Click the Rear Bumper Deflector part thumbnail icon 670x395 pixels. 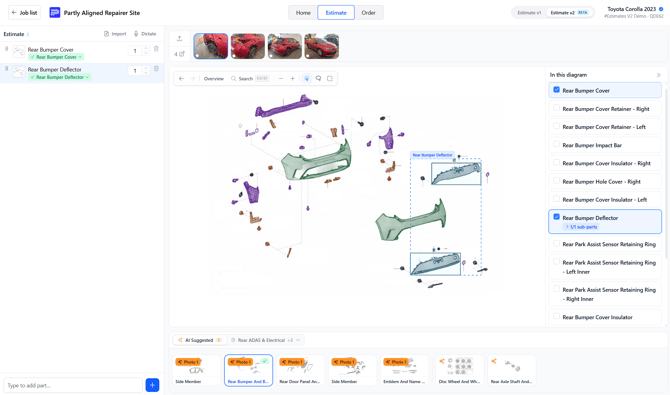pyautogui.click(x=19, y=71)
